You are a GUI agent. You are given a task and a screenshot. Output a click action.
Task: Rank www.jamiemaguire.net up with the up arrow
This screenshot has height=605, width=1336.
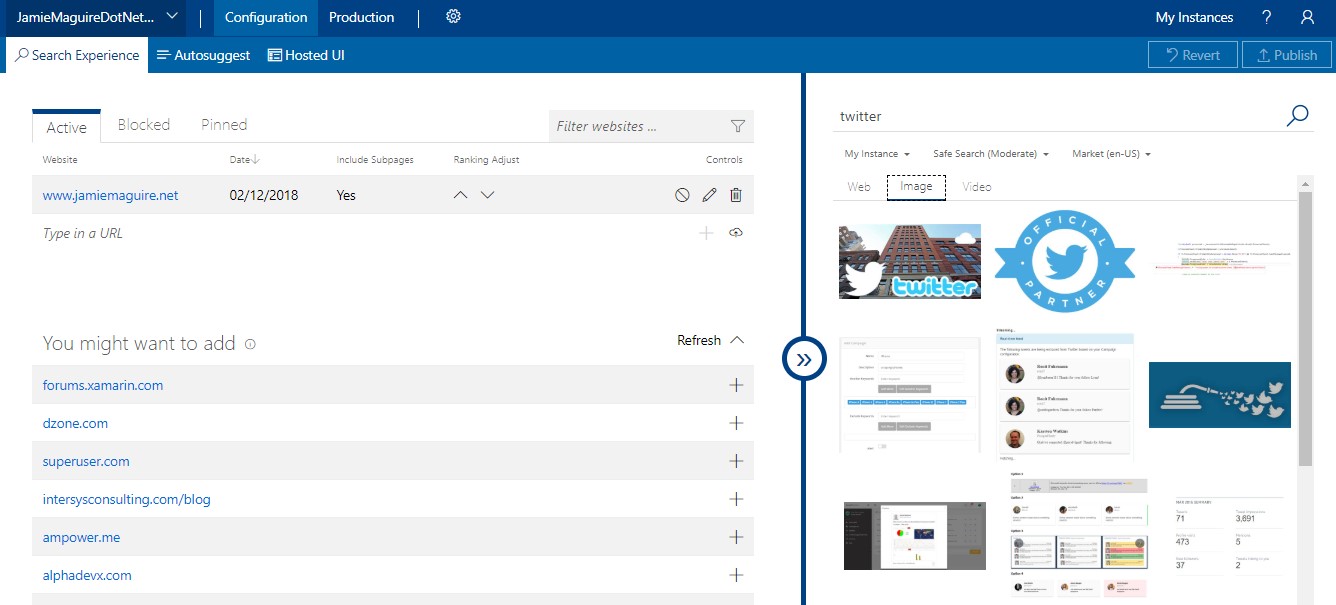tap(460, 195)
